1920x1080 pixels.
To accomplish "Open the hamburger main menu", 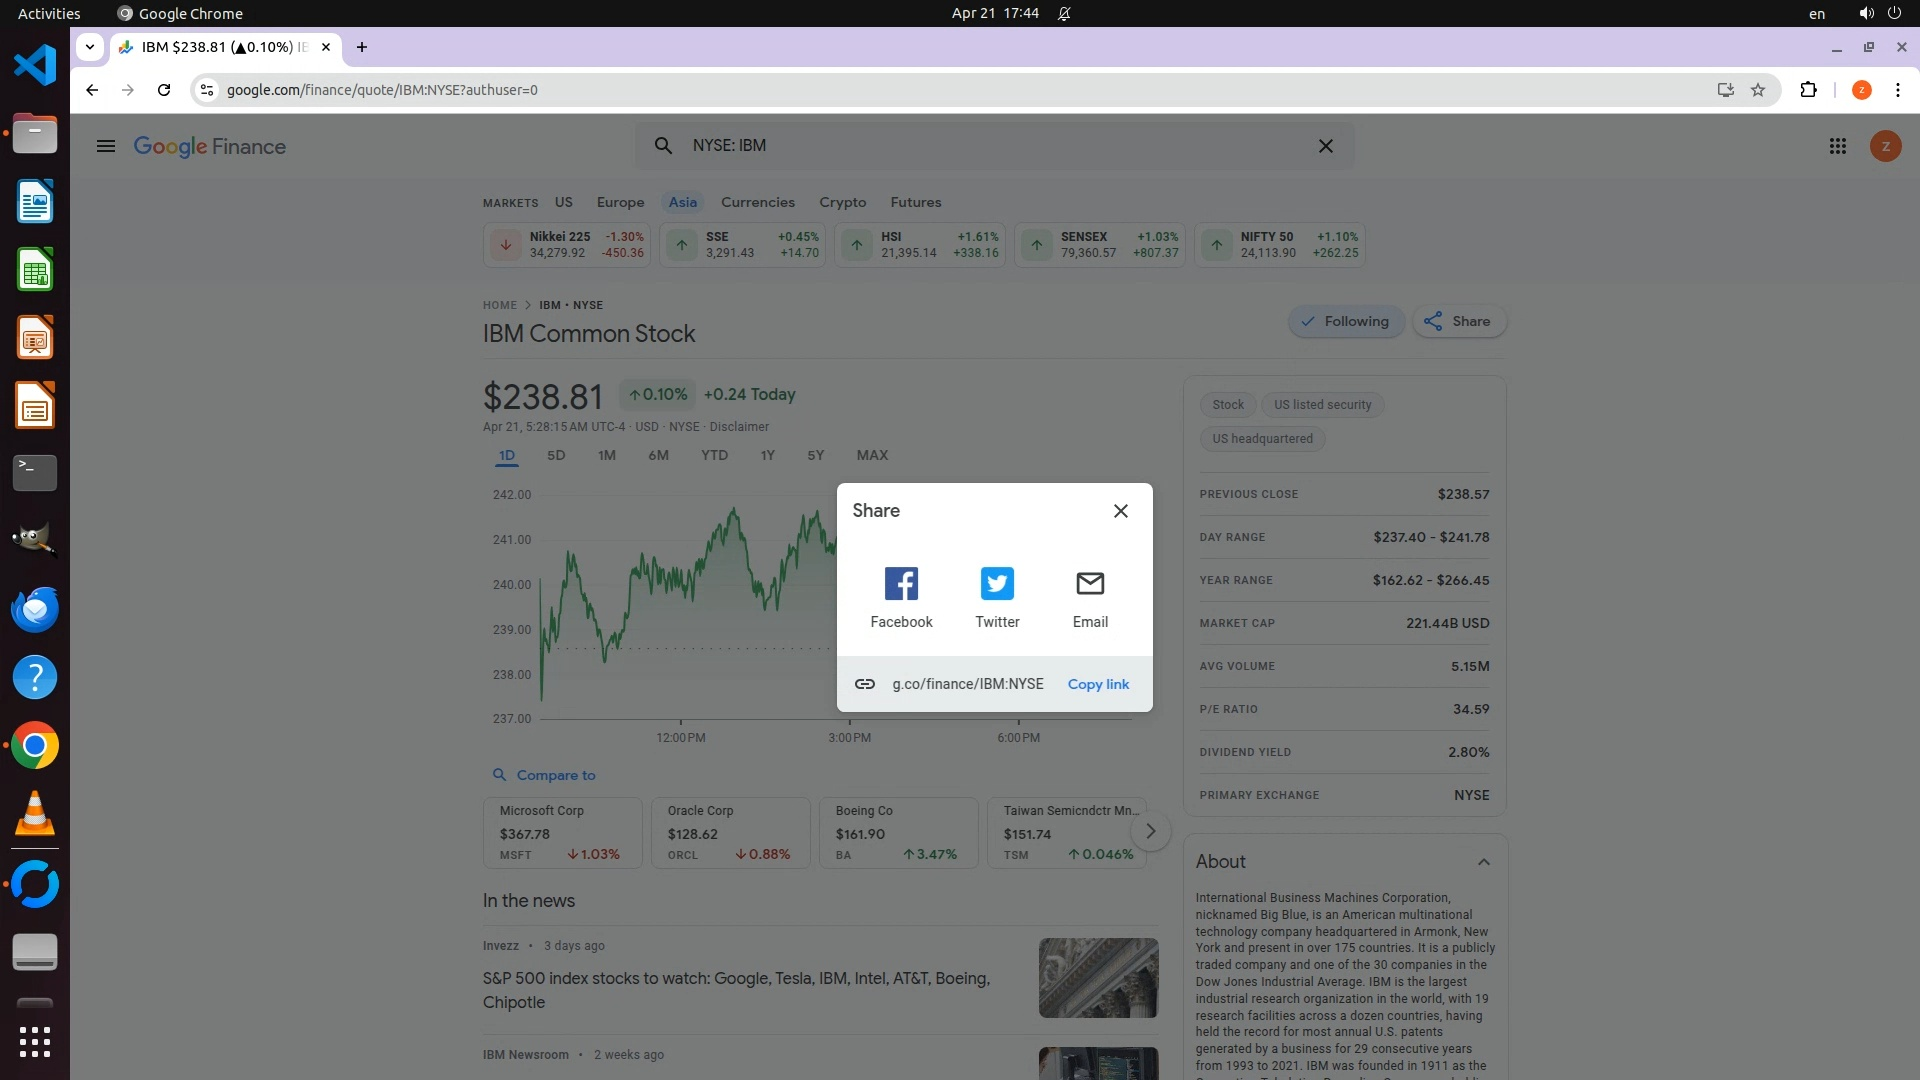I will tap(106, 147).
